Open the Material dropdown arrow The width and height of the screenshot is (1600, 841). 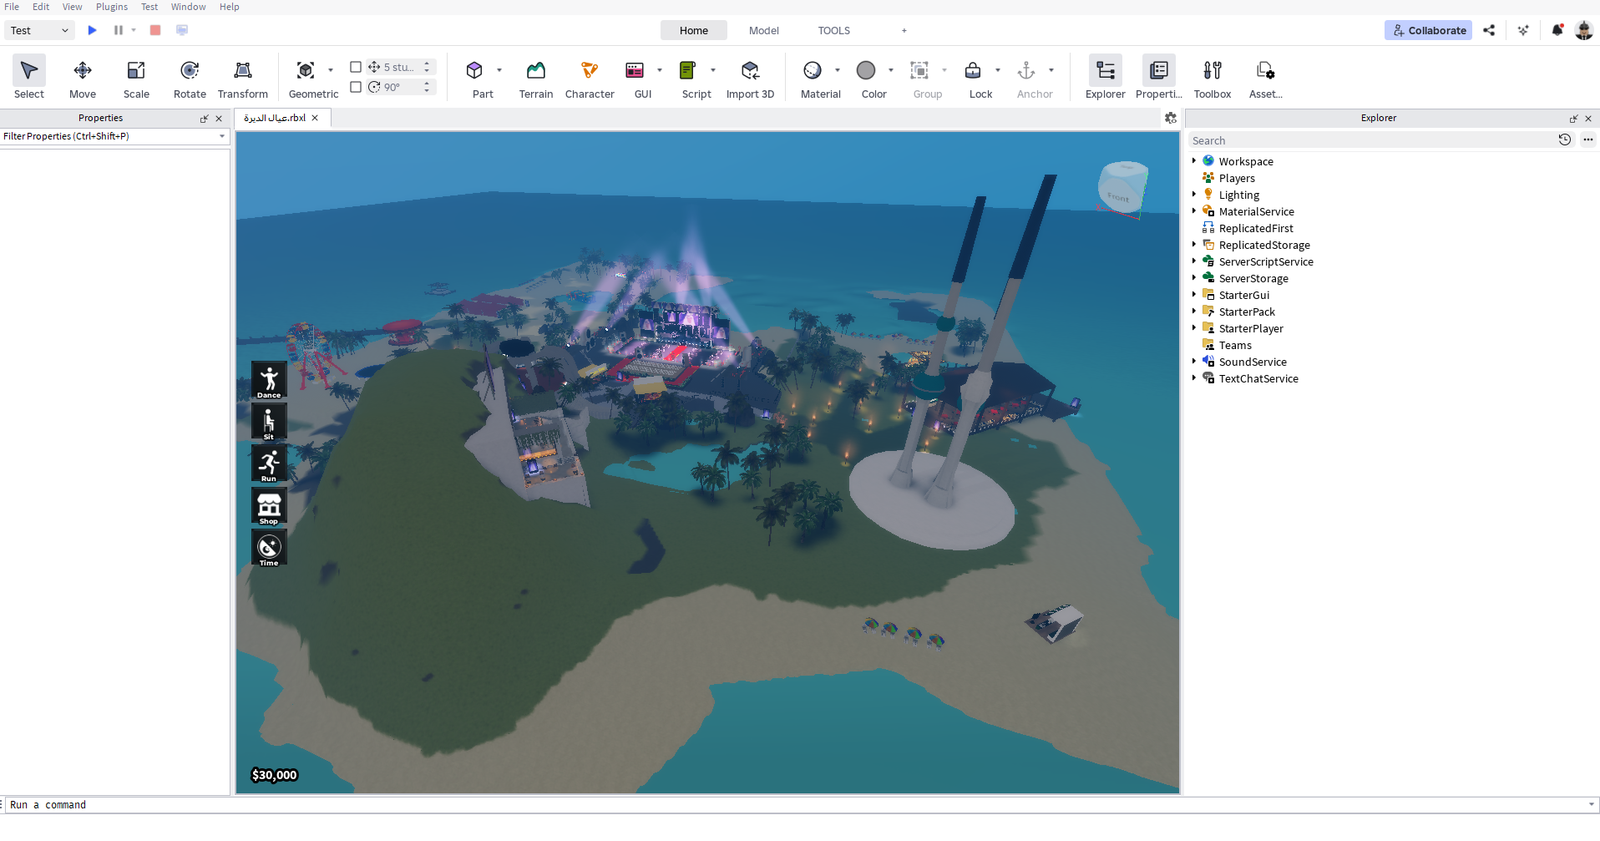(x=837, y=70)
